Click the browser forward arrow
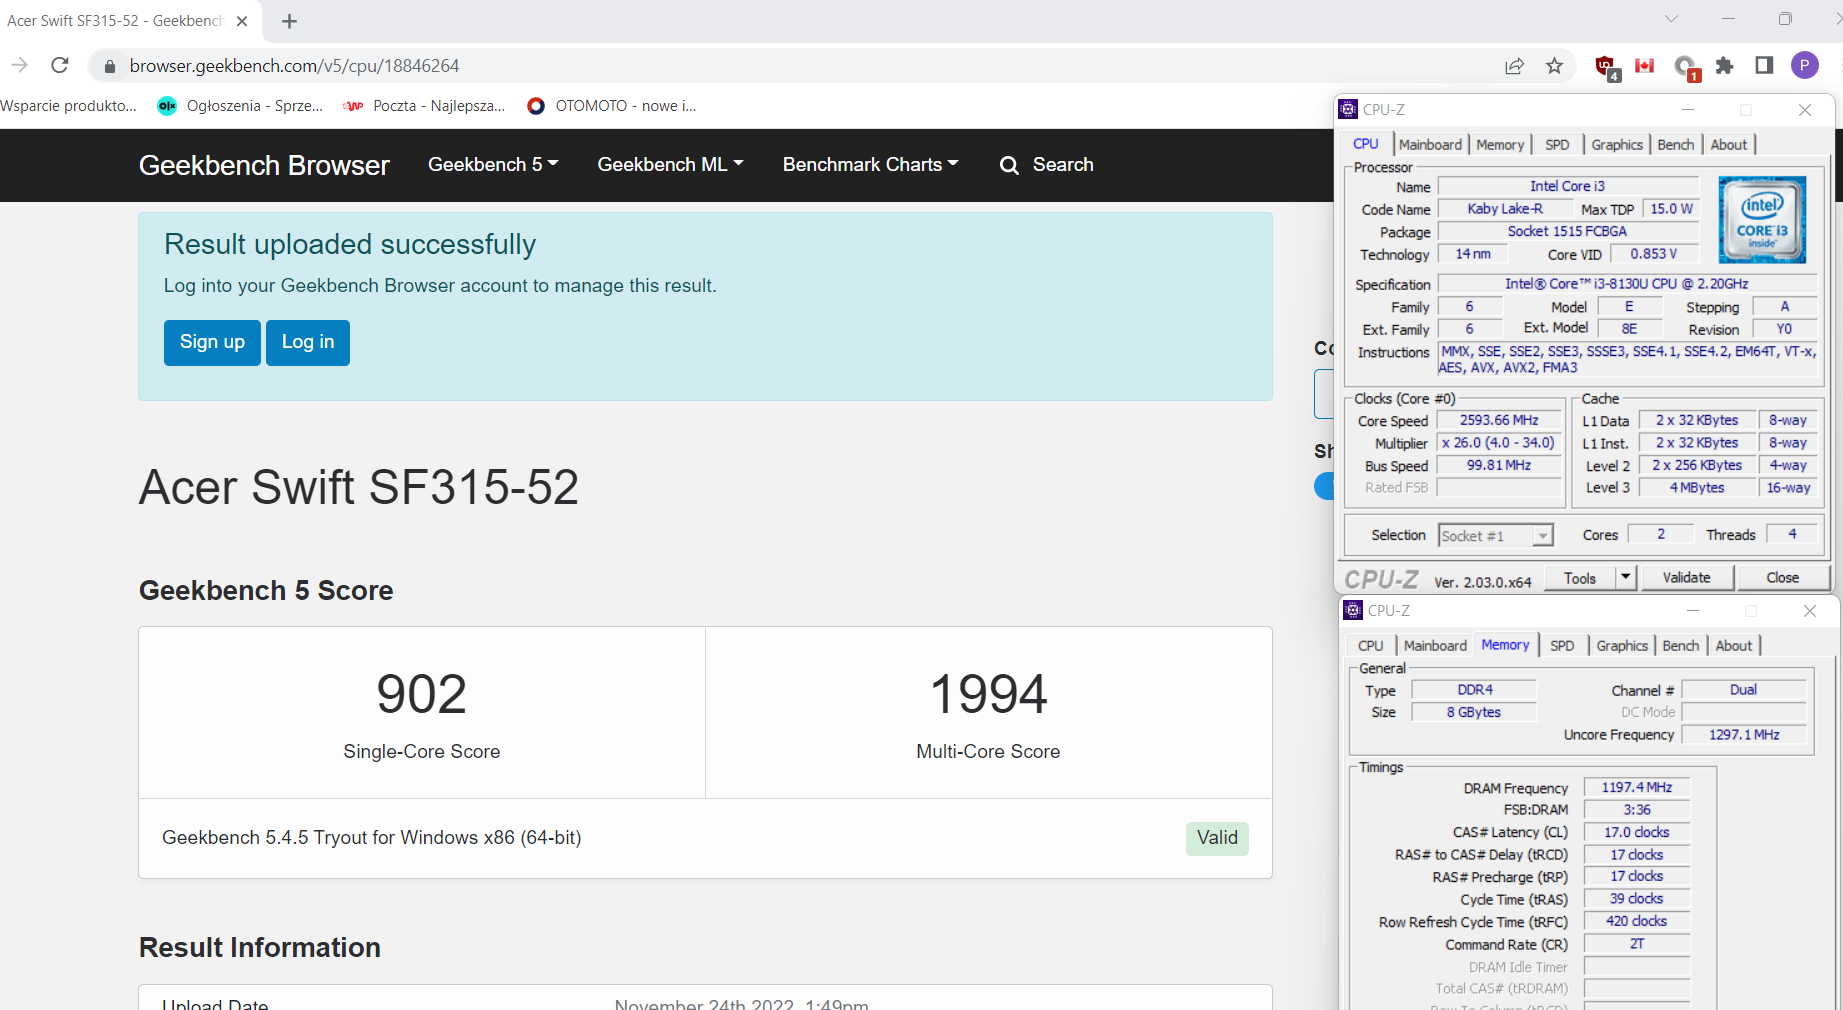The image size is (1843, 1010). coord(19,65)
